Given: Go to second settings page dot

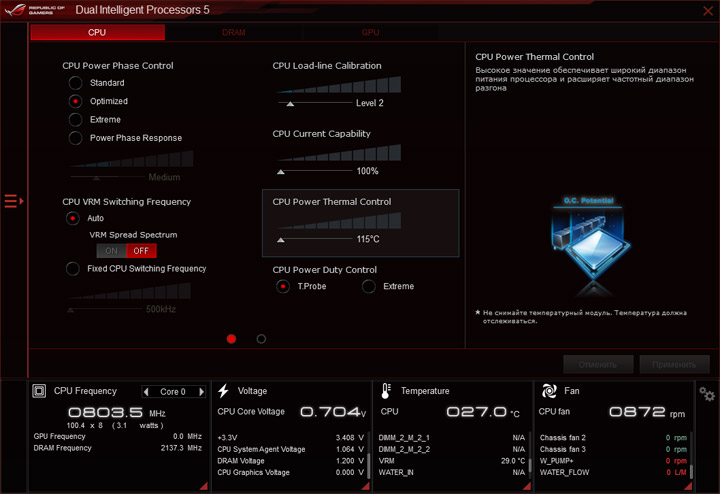Looking at the screenshot, I should click(261, 339).
